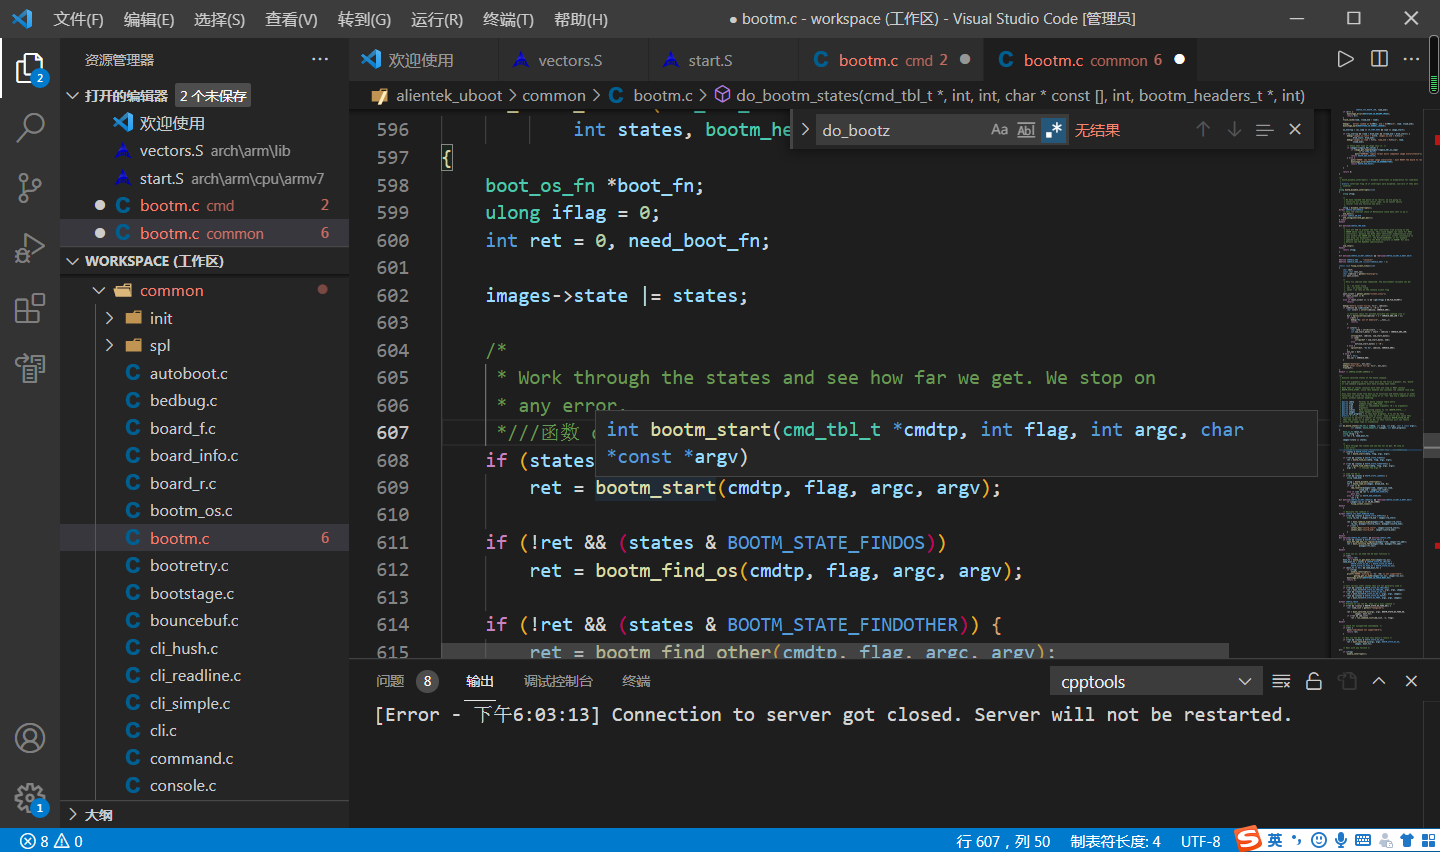Viewport: 1440px width, 852px height.
Task: Toggle Use Regular Expression in find widget
Action: pyautogui.click(x=1053, y=130)
